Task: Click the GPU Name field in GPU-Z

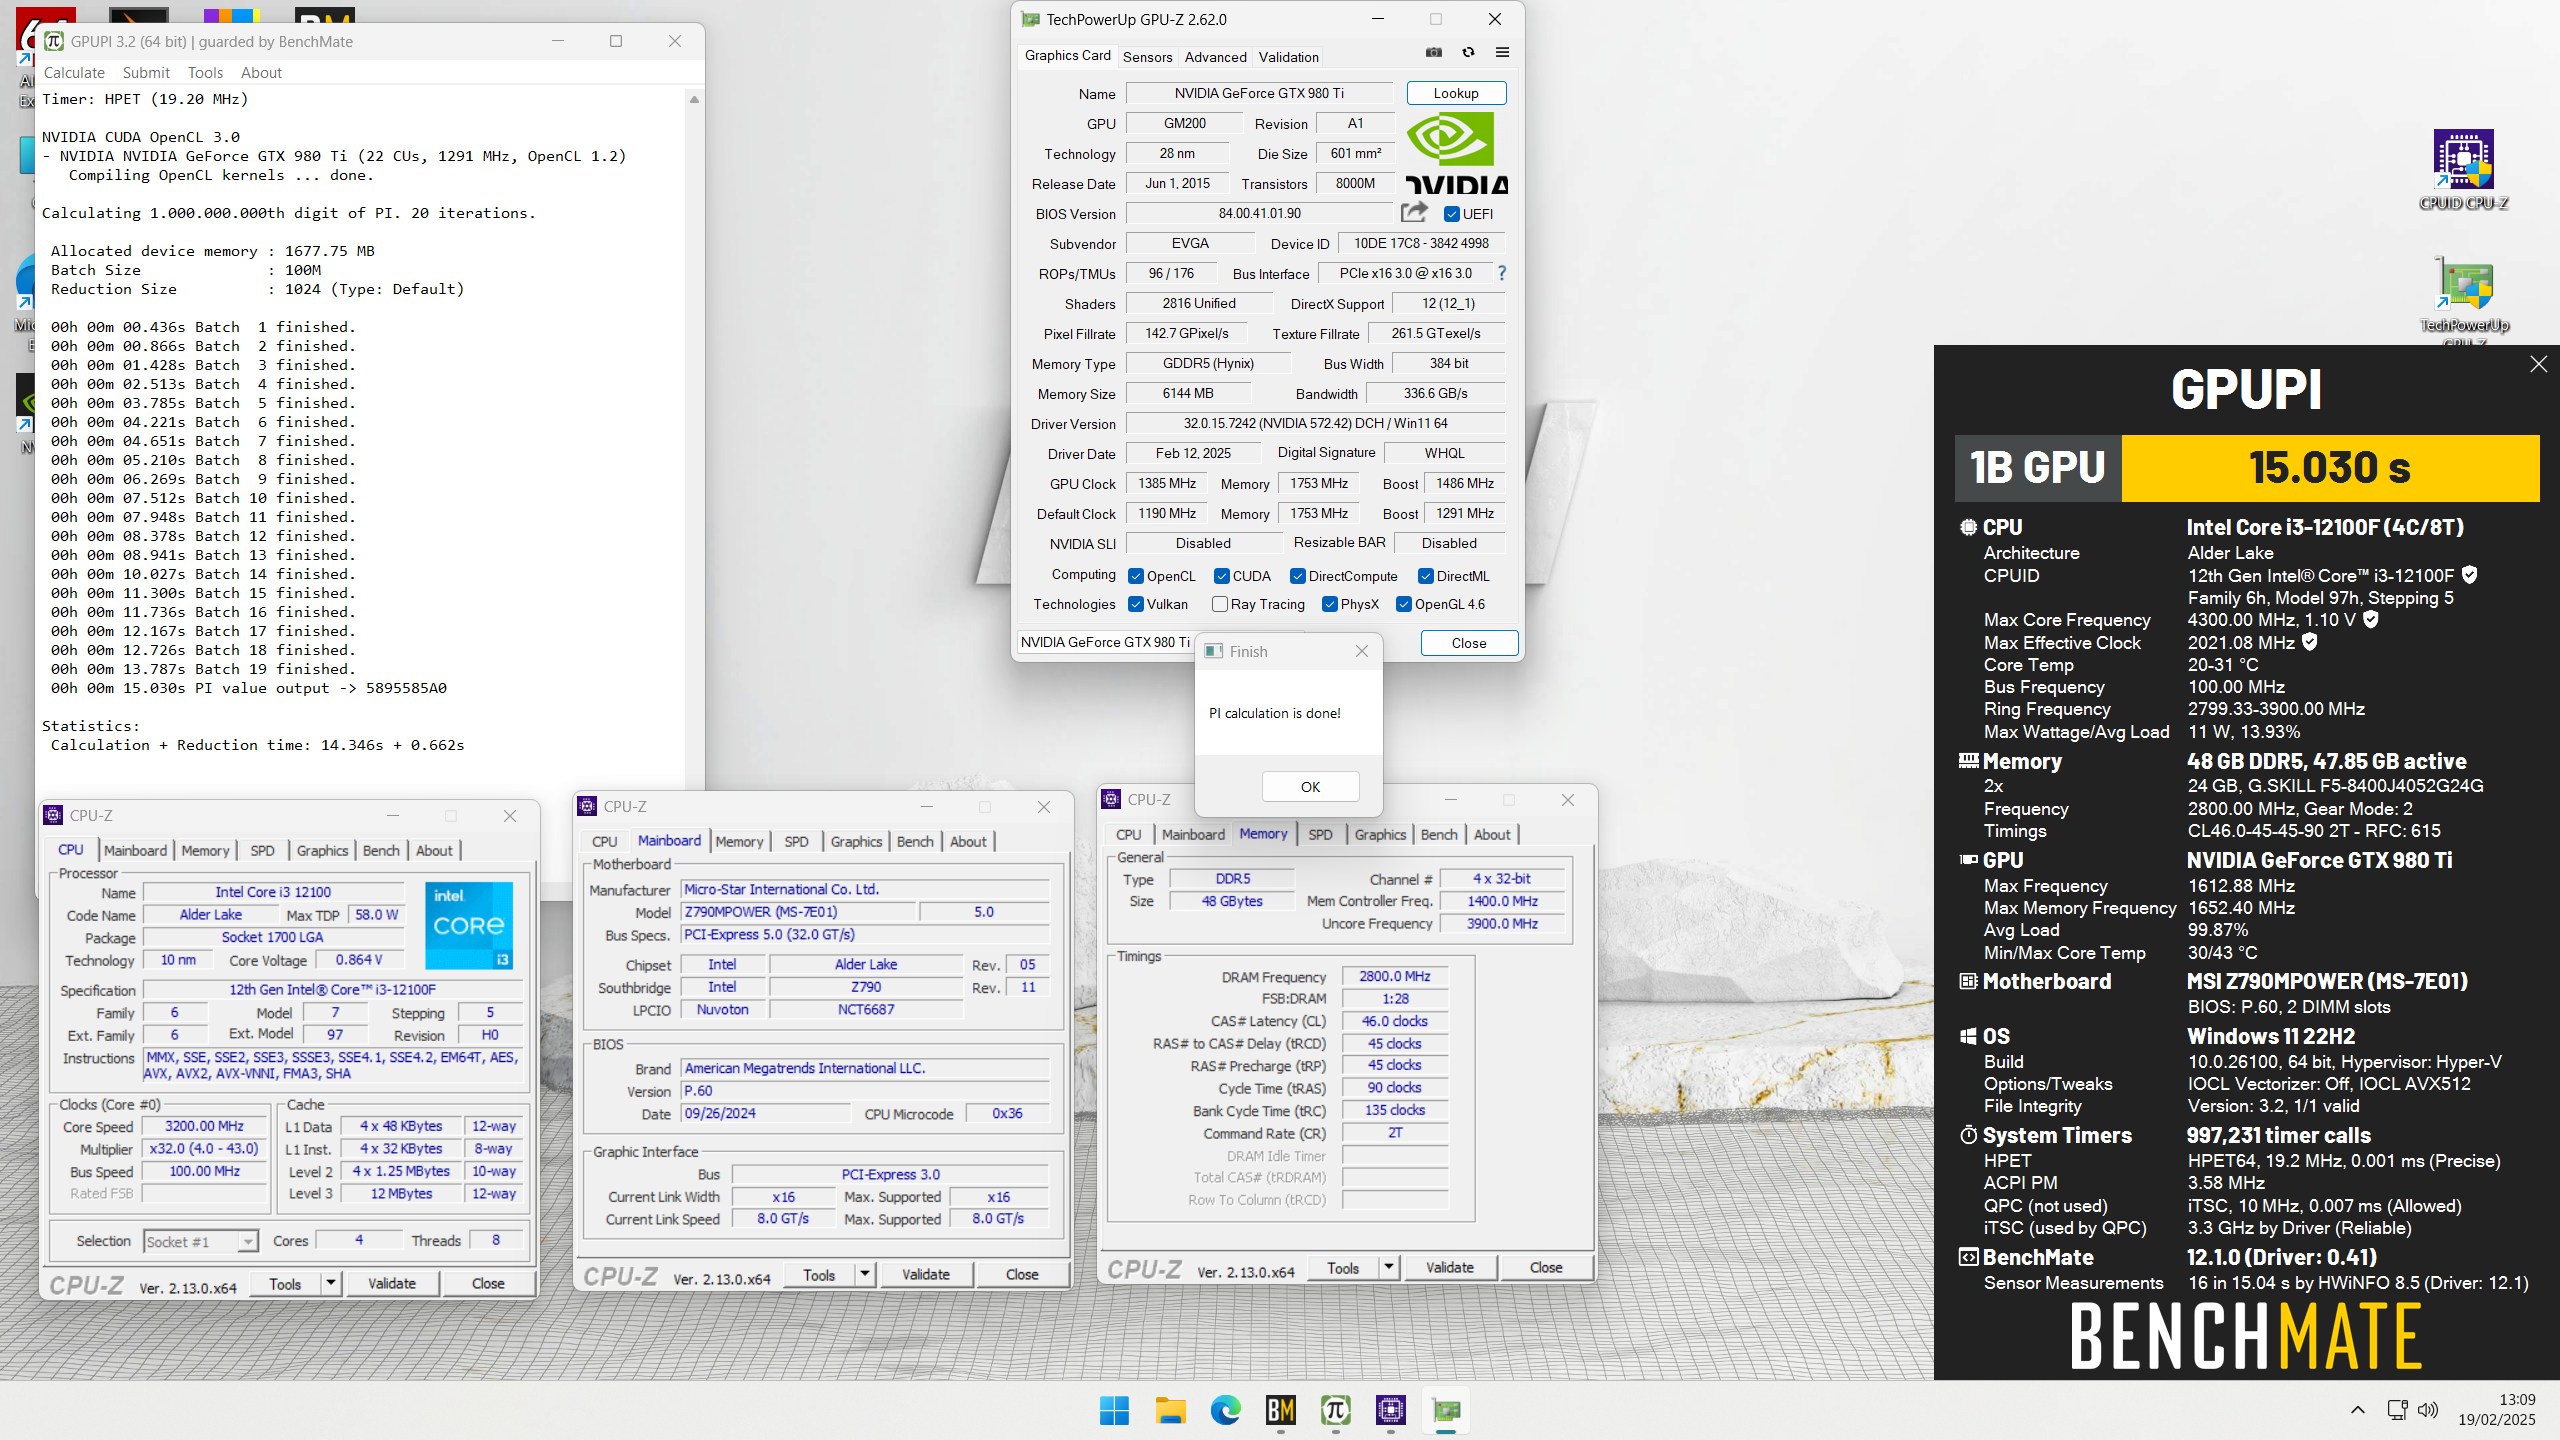Action: click(x=1259, y=93)
